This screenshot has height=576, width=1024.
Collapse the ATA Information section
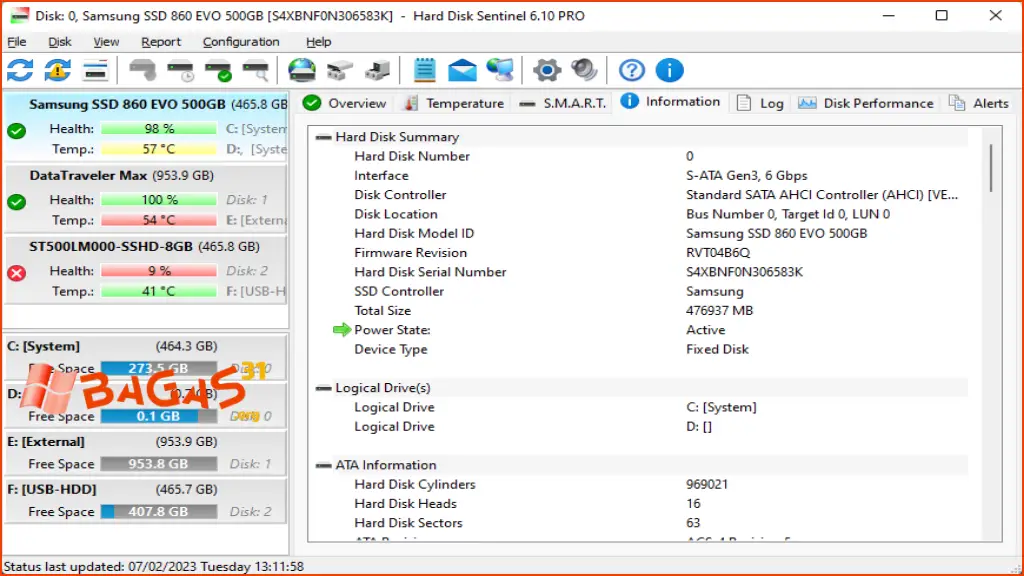tap(323, 465)
